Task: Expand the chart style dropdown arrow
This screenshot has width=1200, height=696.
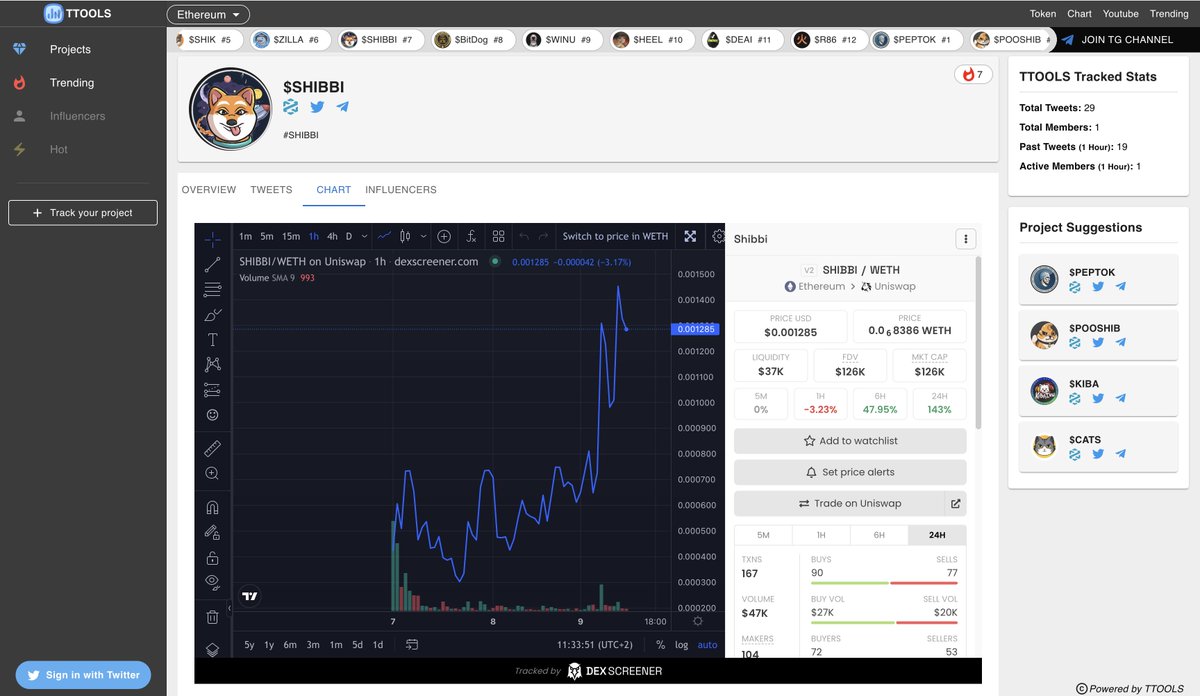Action: [424, 237]
